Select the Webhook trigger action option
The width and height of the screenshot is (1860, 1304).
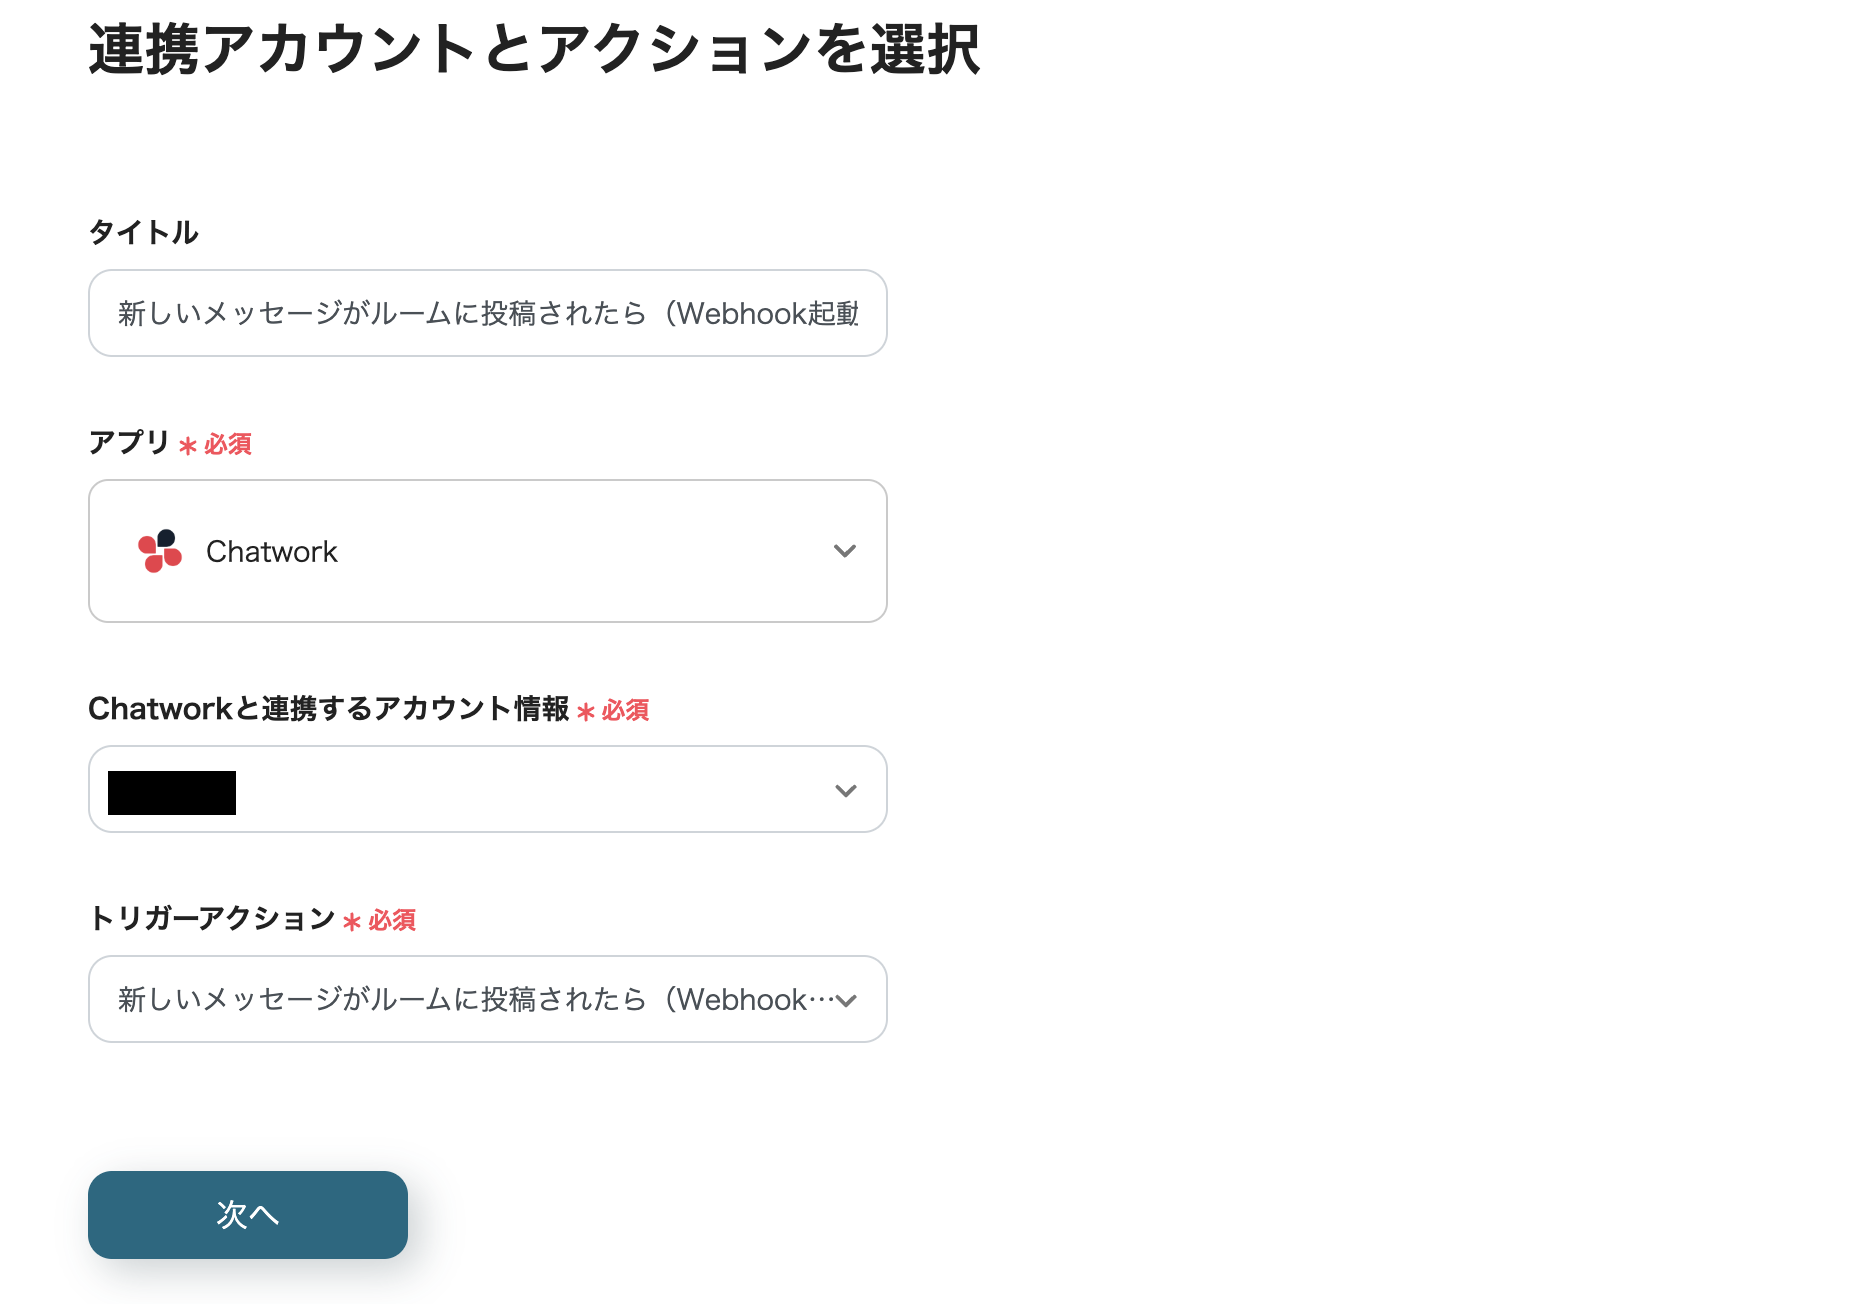tap(450, 999)
